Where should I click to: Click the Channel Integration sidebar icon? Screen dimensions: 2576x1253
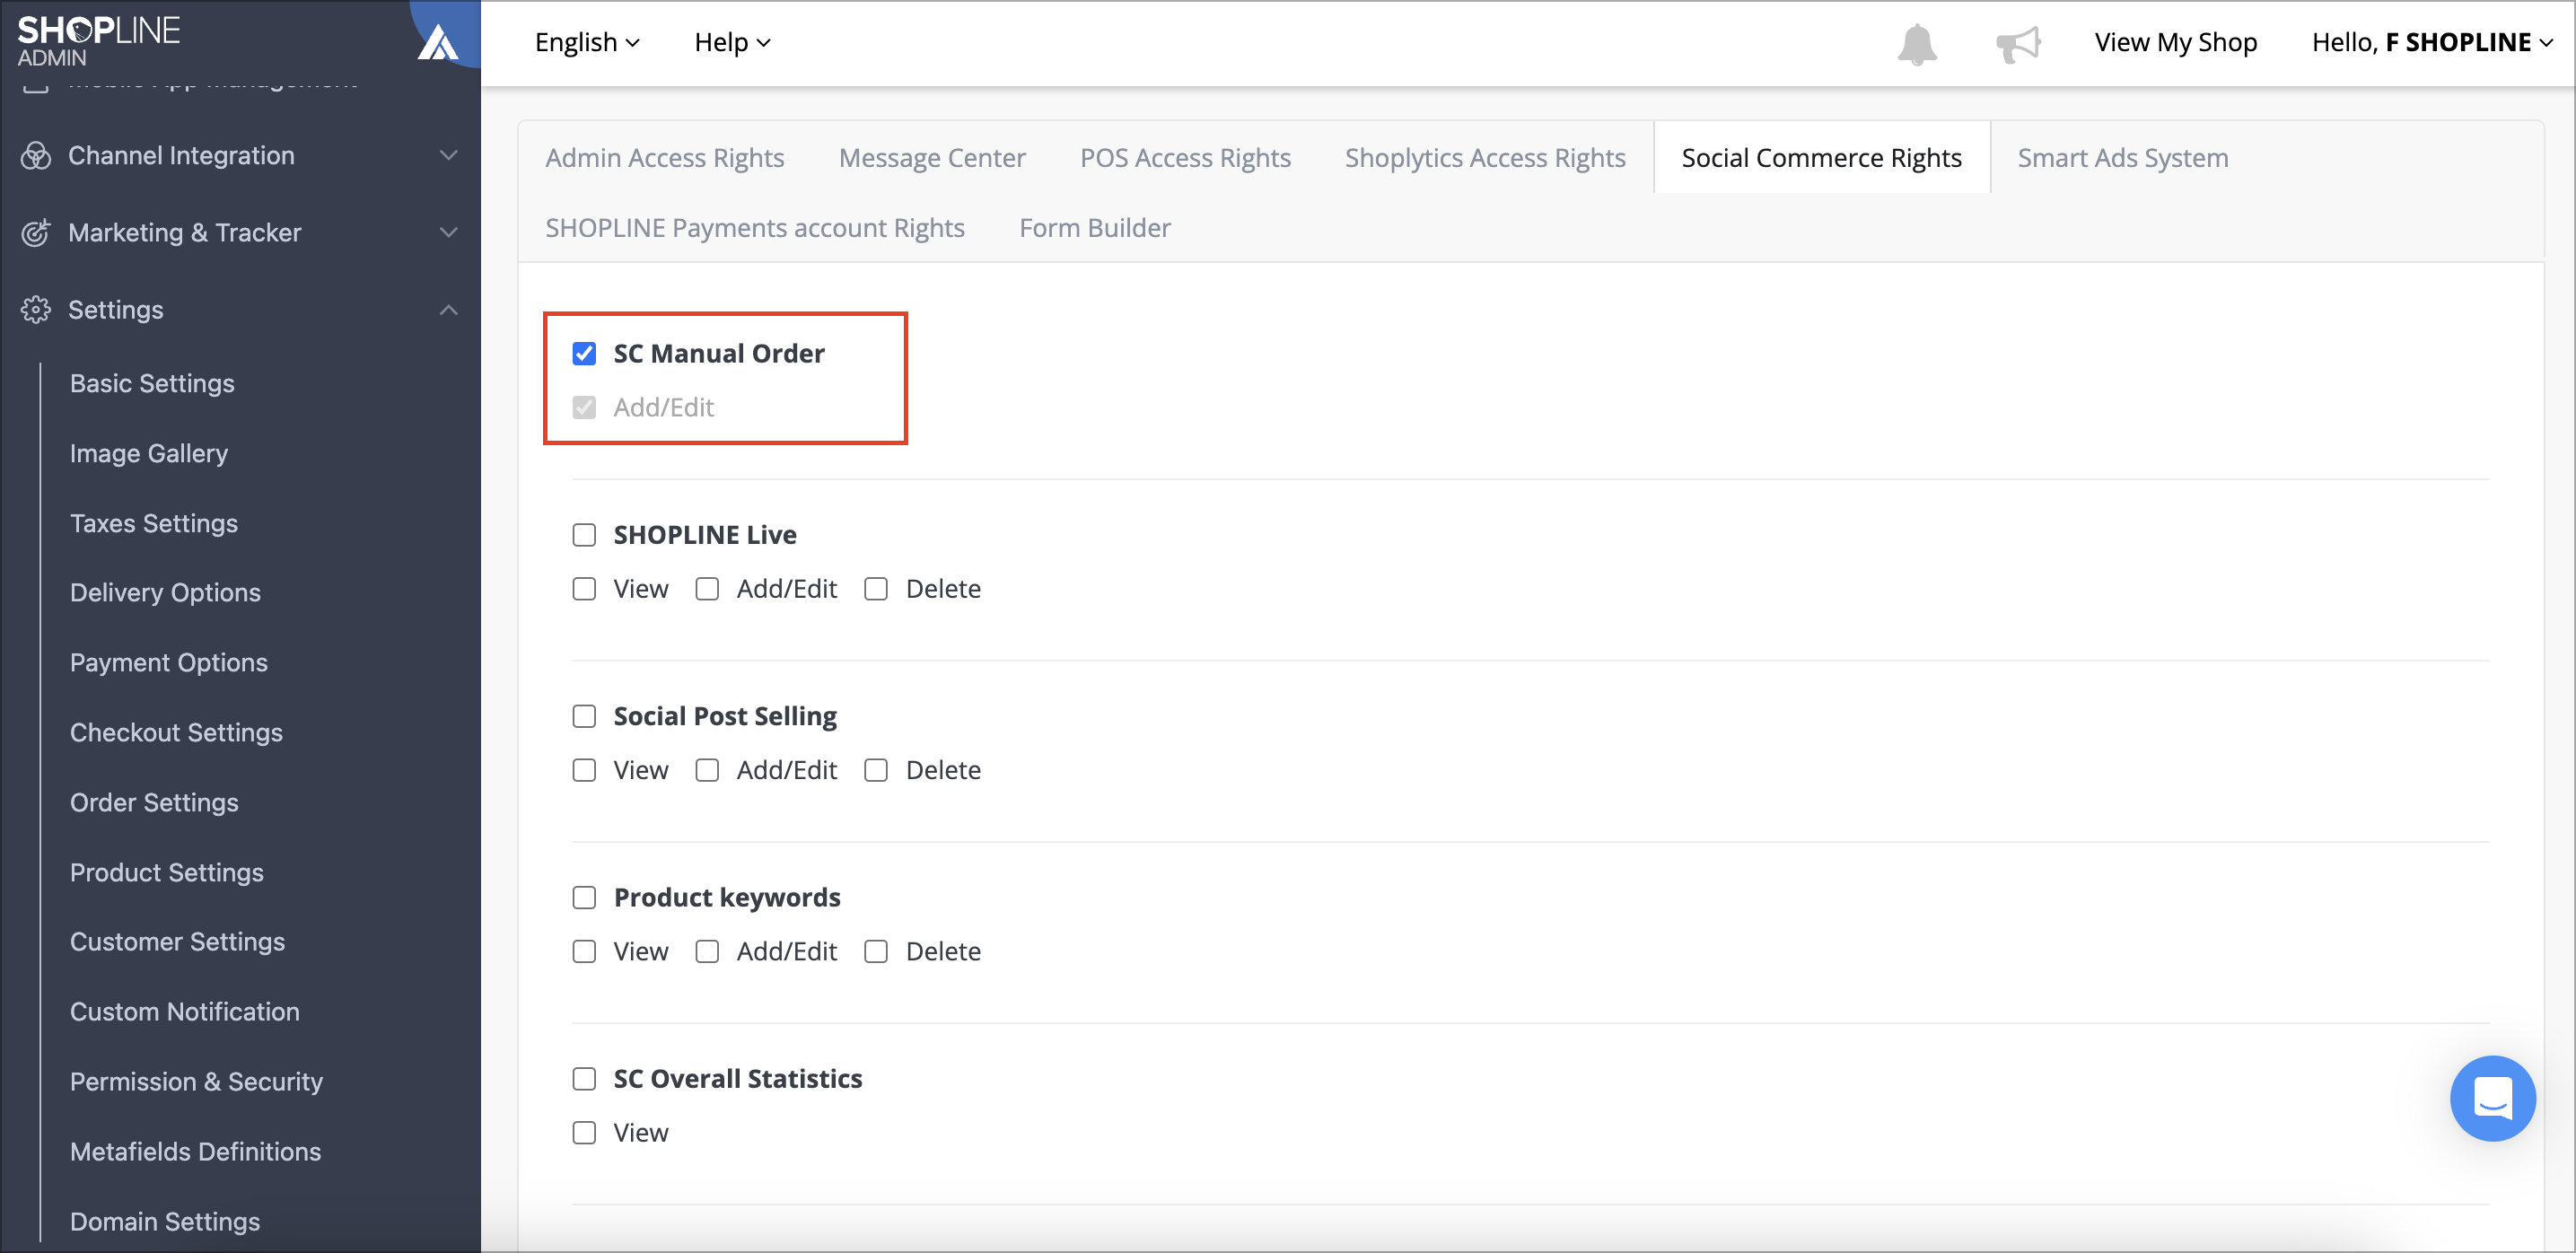36,155
